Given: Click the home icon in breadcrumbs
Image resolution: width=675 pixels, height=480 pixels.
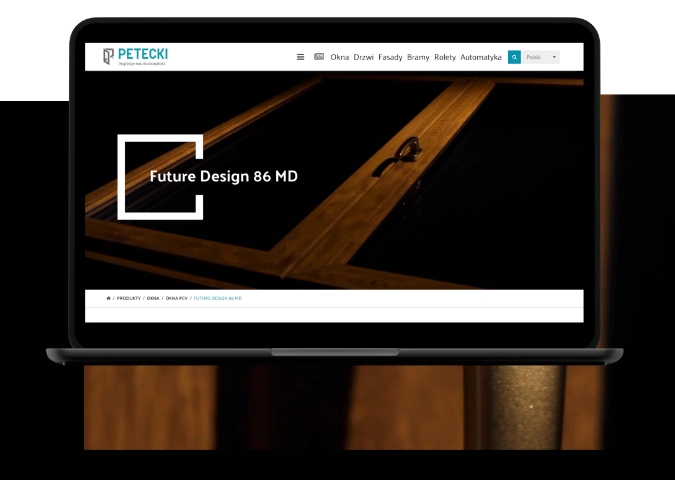Looking at the screenshot, I should tap(108, 298).
